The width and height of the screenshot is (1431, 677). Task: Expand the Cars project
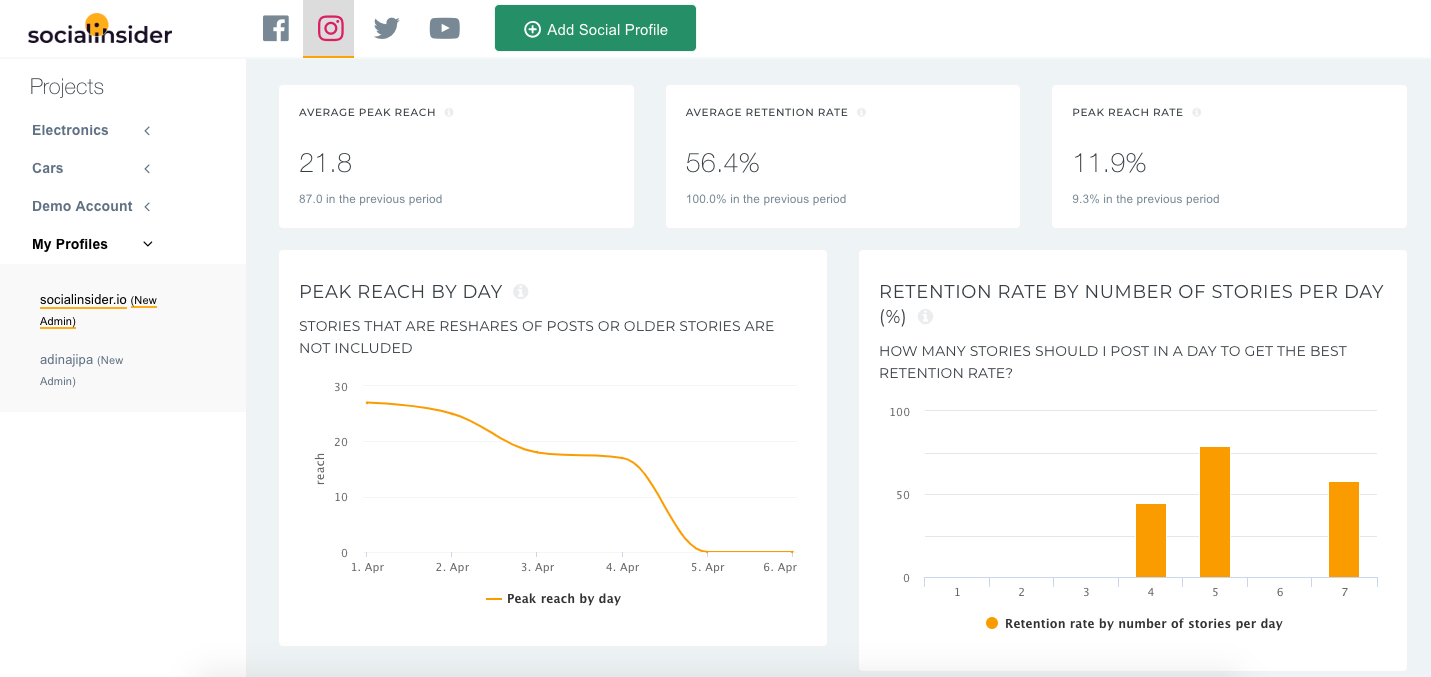point(92,168)
